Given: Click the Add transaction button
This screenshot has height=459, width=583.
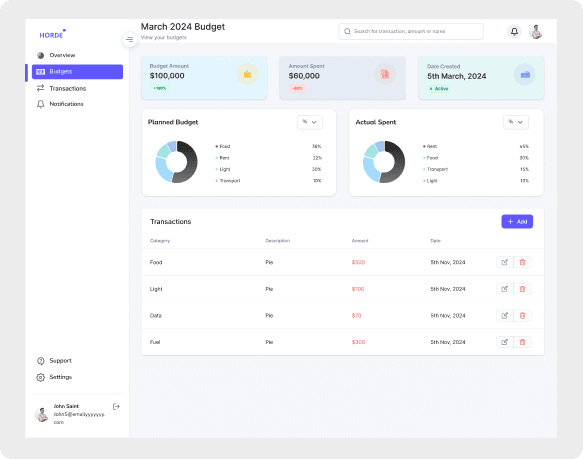Looking at the screenshot, I should [517, 222].
